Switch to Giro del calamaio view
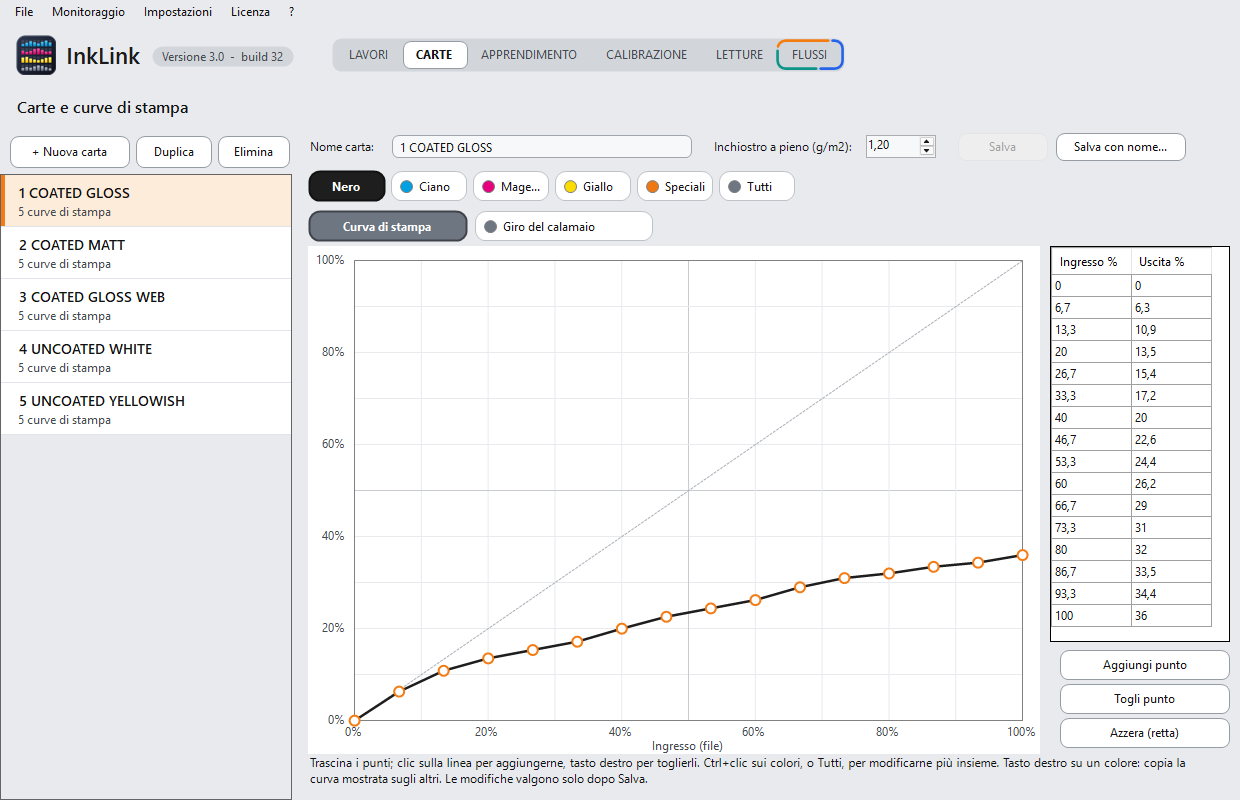Image resolution: width=1240 pixels, height=800 pixels. tap(564, 227)
